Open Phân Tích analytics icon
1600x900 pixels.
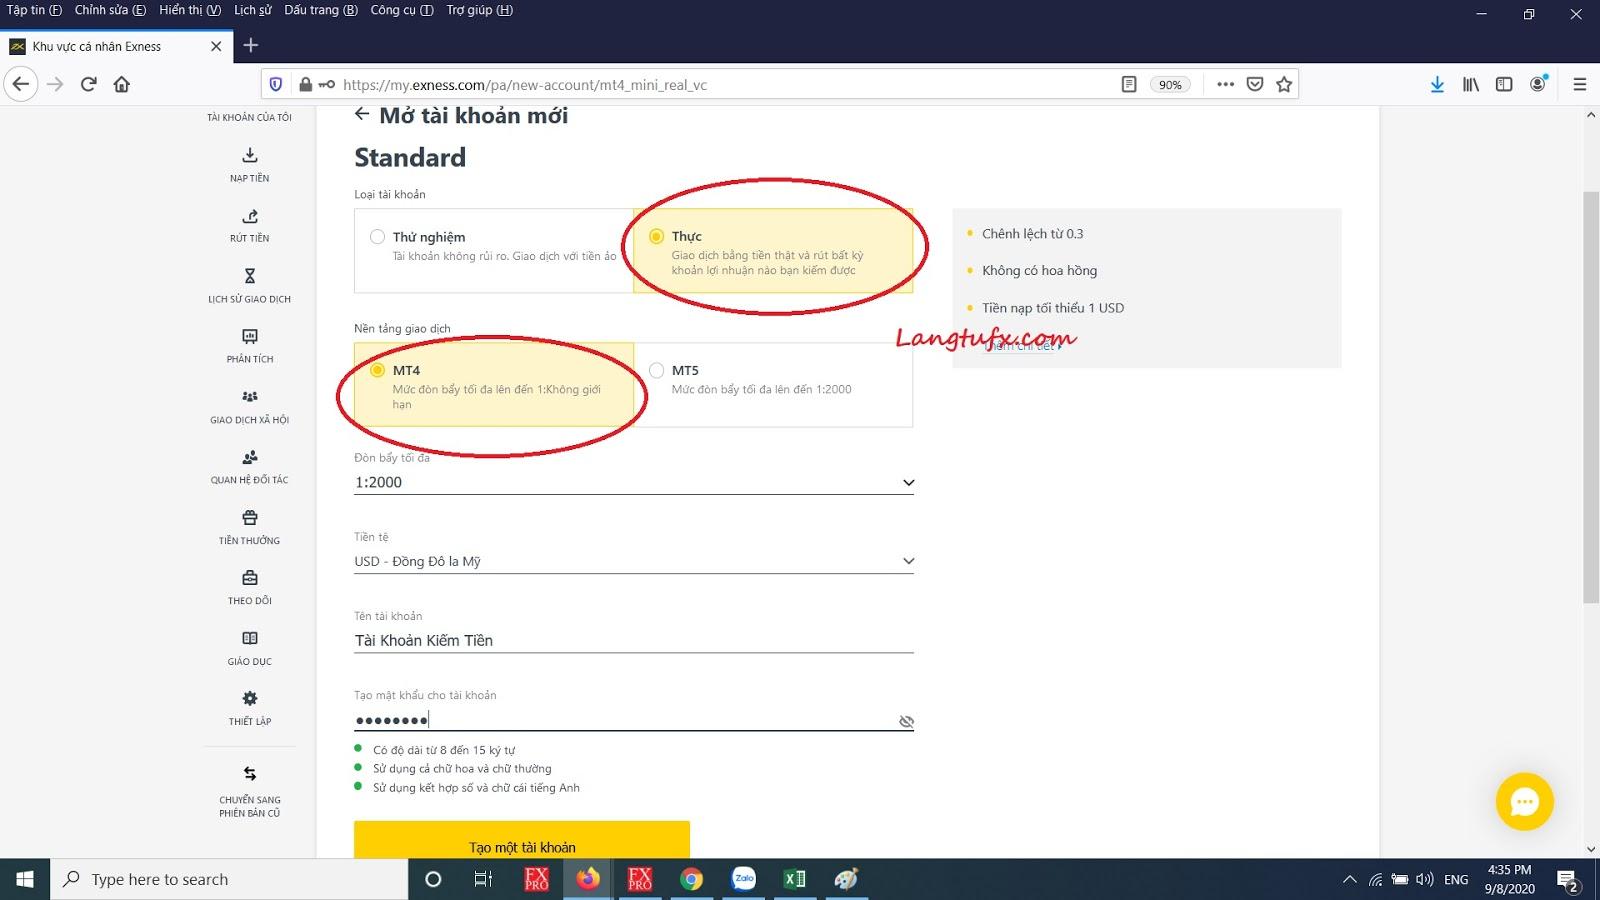tap(250, 337)
